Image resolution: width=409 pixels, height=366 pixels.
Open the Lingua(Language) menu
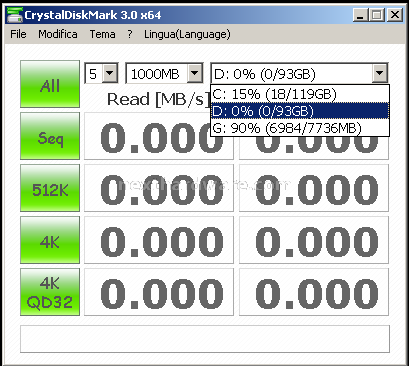coord(187,34)
